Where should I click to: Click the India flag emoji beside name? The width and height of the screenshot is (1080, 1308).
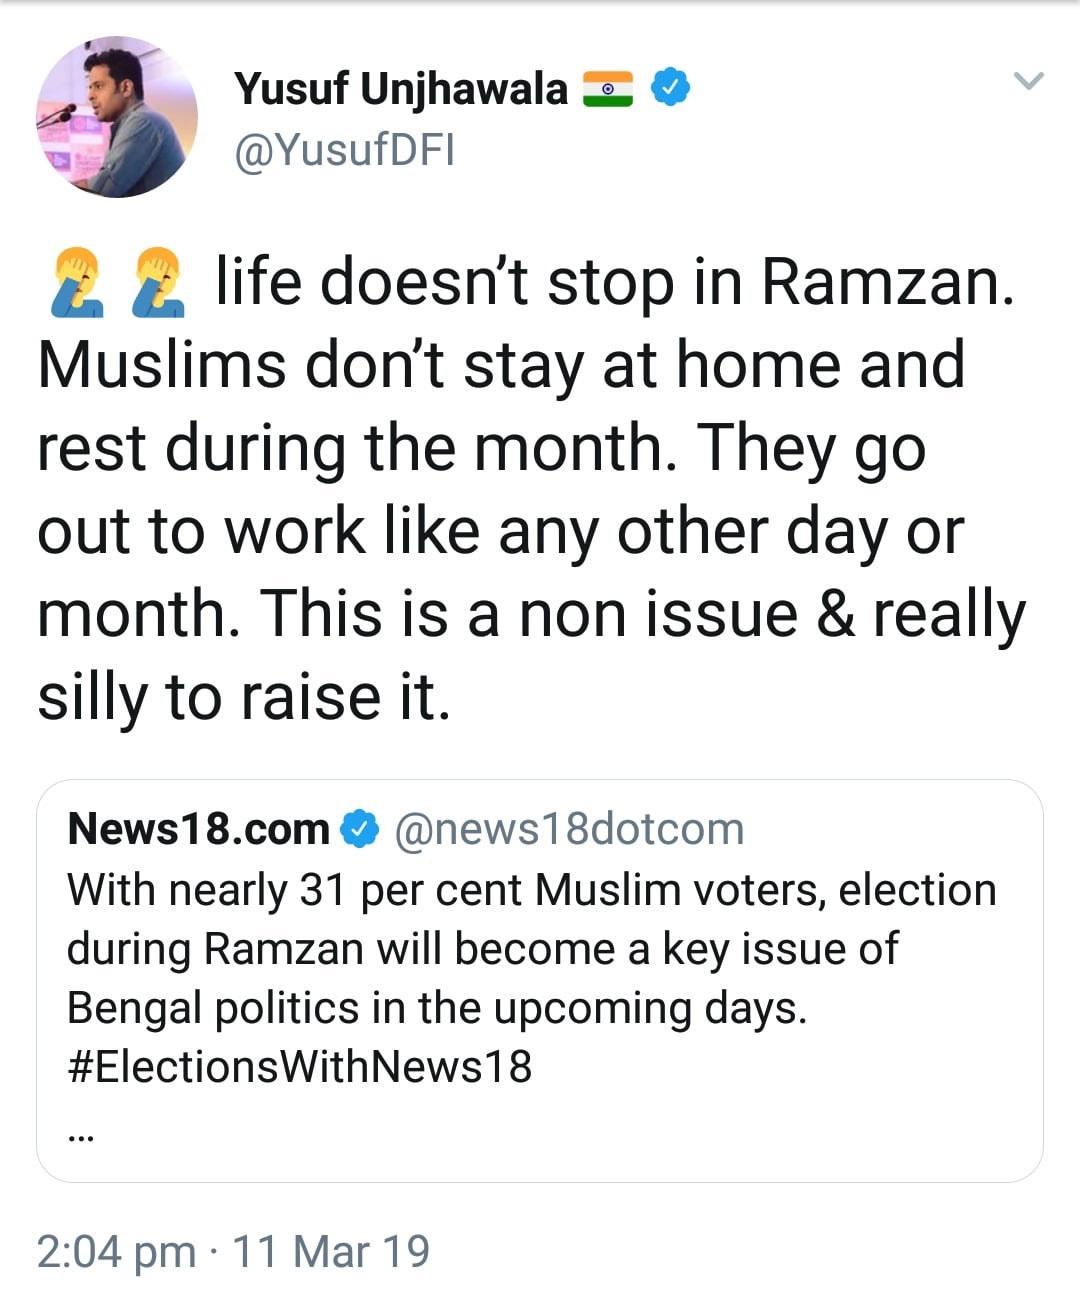pos(608,89)
